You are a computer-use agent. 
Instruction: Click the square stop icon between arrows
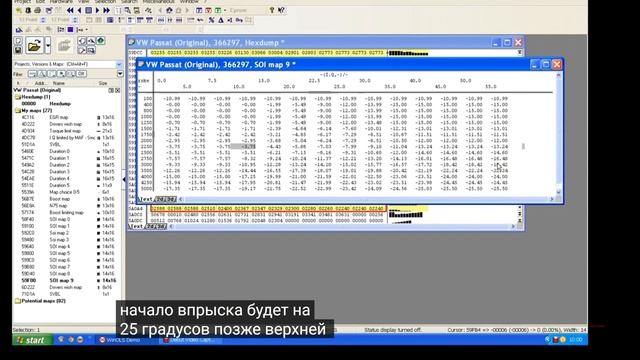click(x=89, y=10)
